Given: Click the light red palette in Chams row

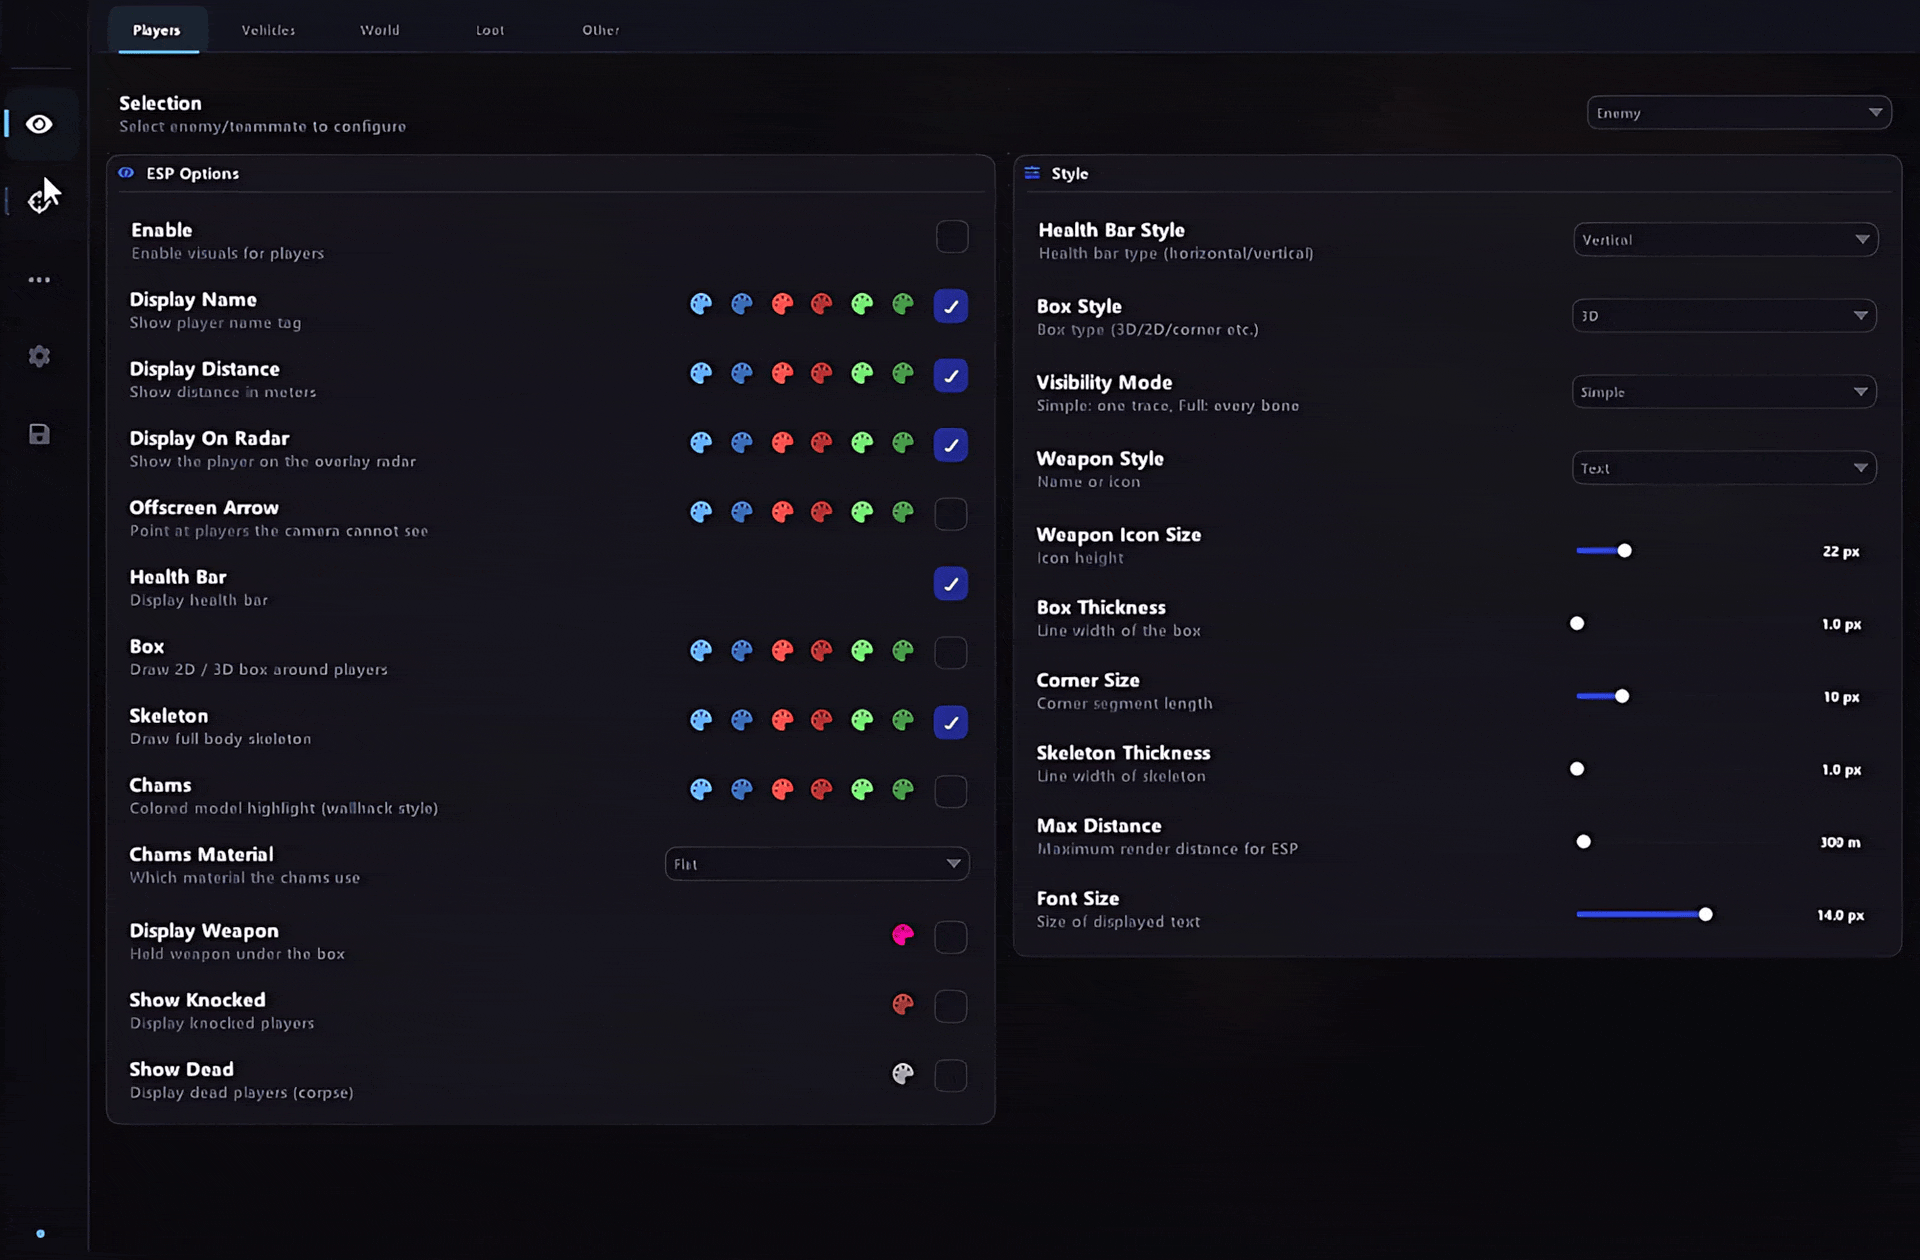Looking at the screenshot, I should click(782, 789).
